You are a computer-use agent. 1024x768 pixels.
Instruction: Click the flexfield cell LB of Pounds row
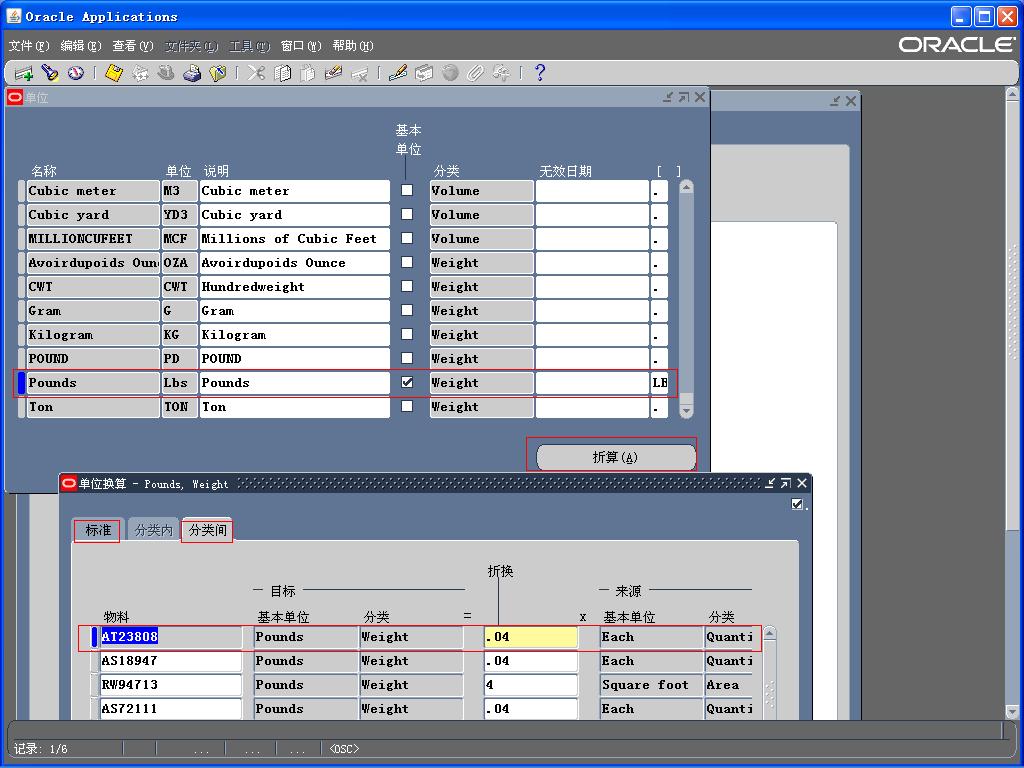(x=660, y=383)
